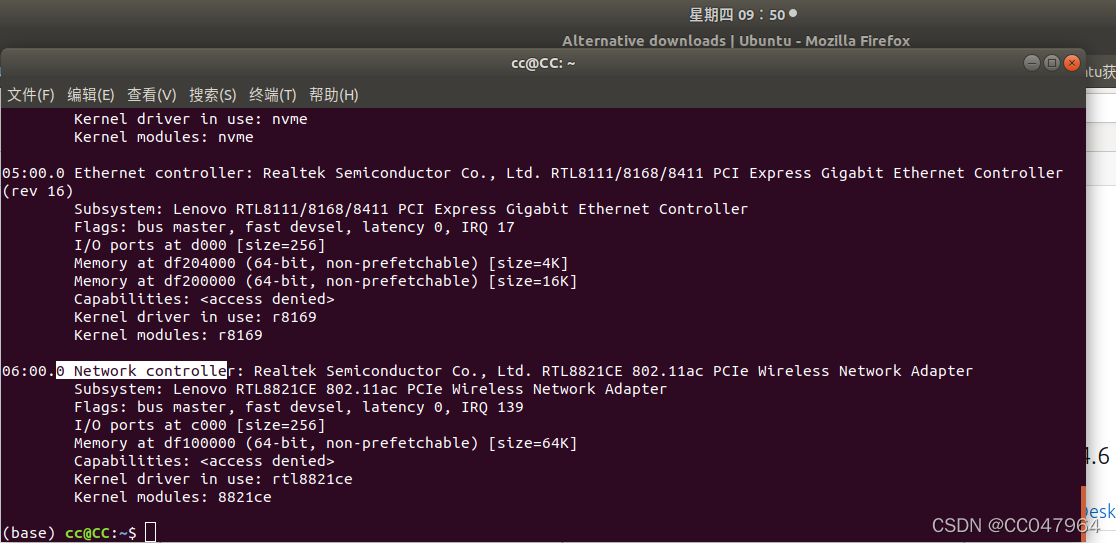Click the line Kernel driver in use: rtl8821ce
Image resolution: width=1116 pixels, height=543 pixels.
pos(213,479)
